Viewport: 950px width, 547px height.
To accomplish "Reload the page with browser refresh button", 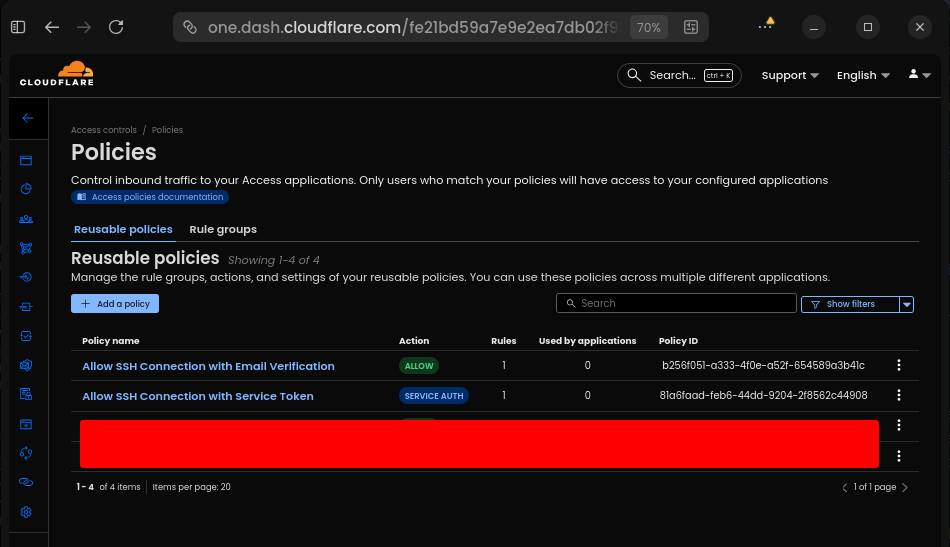I will pyautogui.click(x=116, y=27).
